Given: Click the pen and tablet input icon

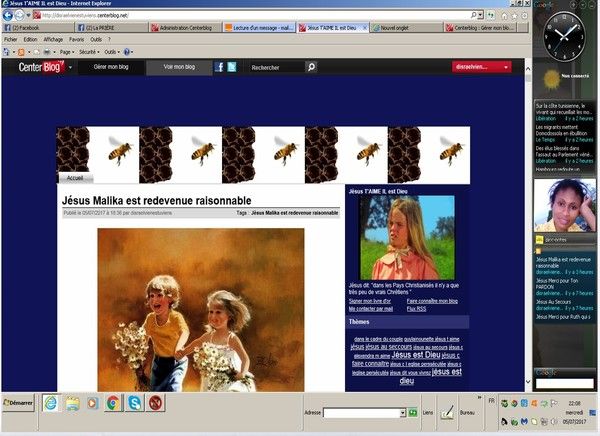Looking at the screenshot, I should [x=447, y=412].
